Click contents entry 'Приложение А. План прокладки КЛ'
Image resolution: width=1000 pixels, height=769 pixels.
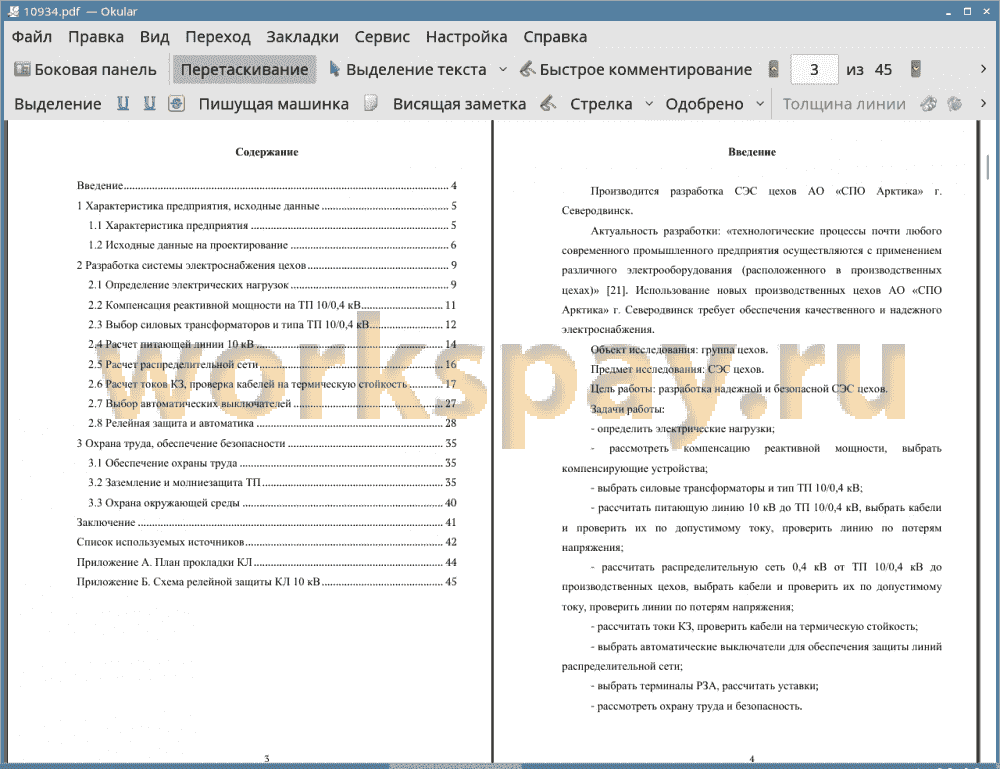[x=267, y=562]
